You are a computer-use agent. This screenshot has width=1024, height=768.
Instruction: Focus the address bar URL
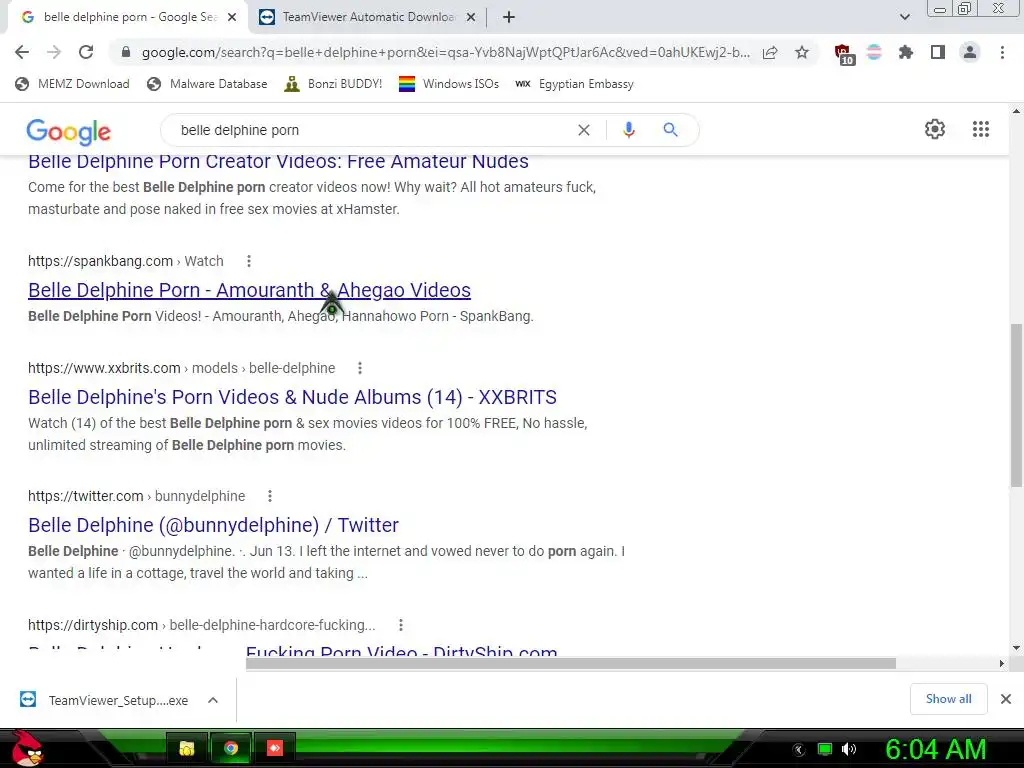pyautogui.click(x=445, y=52)
